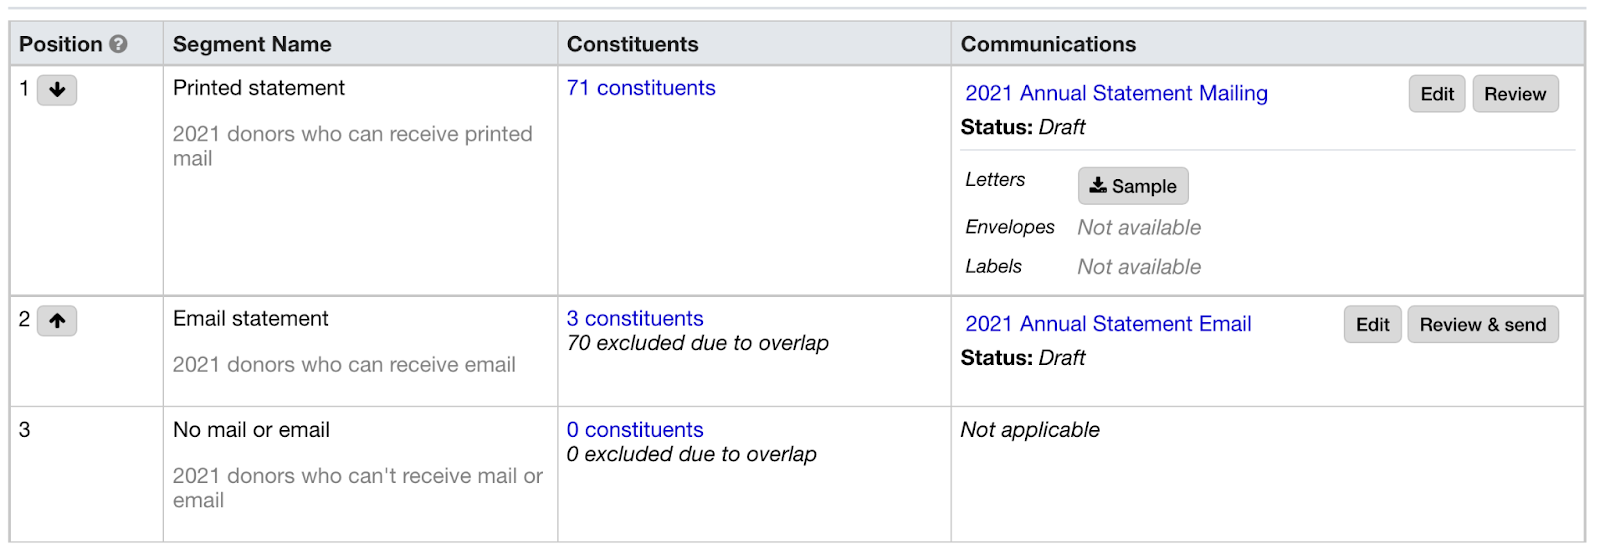Click the Position column header text
This screenshot has height=555, width=1600.
61,44
